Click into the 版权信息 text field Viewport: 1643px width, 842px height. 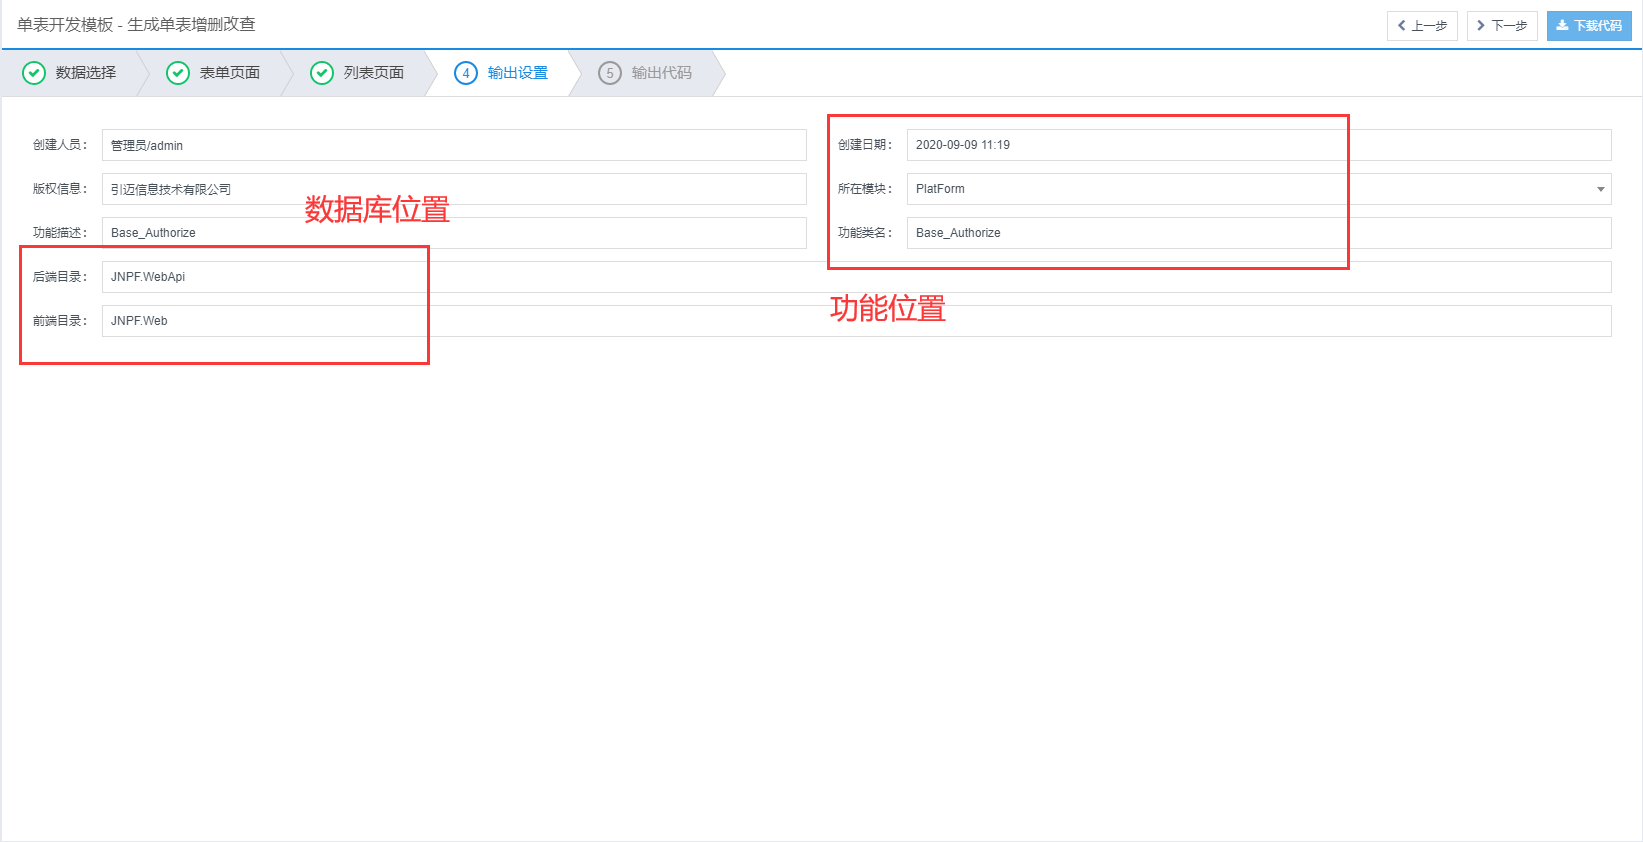click(454, 189)
